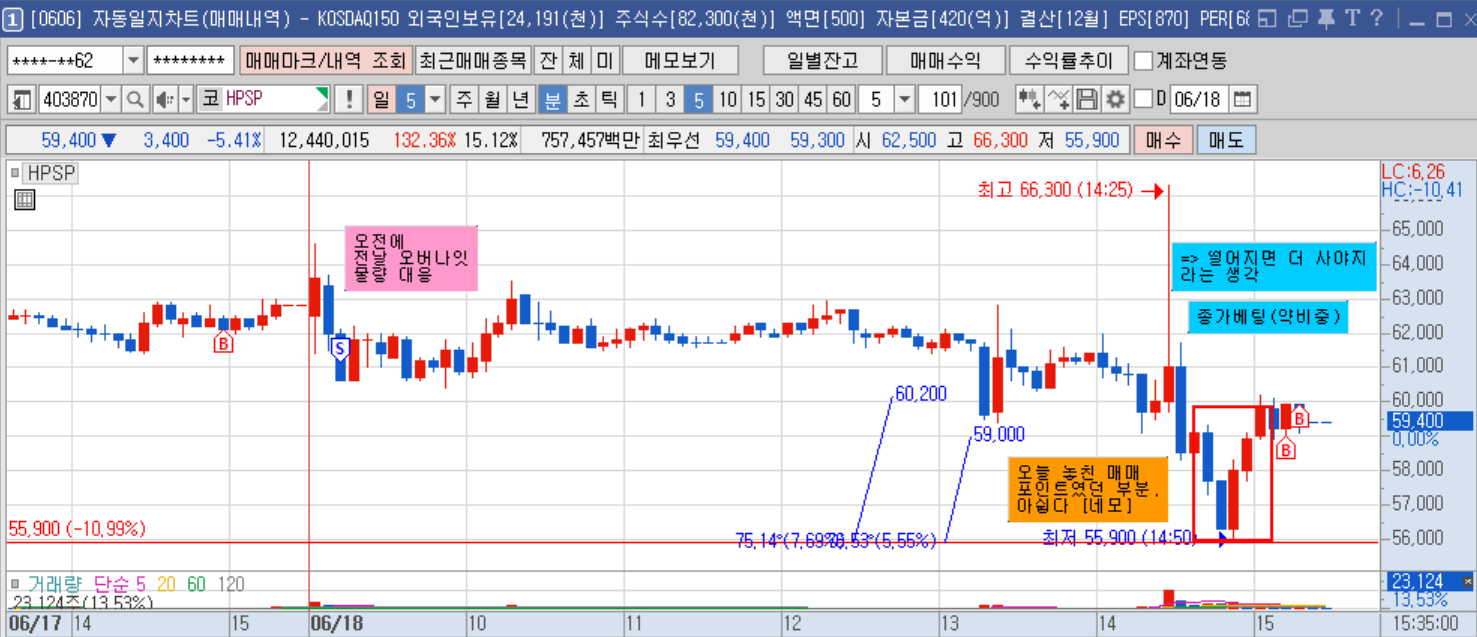Click the add candlestick chart icon
The image size is (1477, 637).
(1029, 100)
